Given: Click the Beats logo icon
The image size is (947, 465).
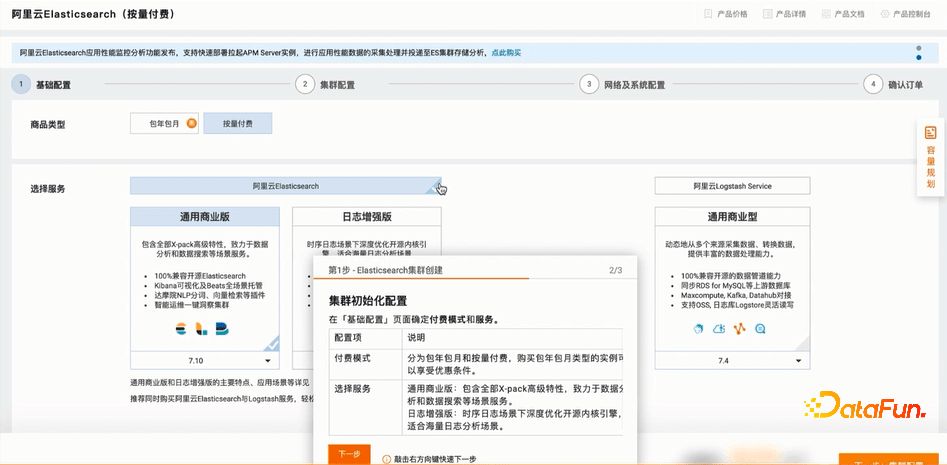Looking at the screenshot, I should click(x=222, y=329).
